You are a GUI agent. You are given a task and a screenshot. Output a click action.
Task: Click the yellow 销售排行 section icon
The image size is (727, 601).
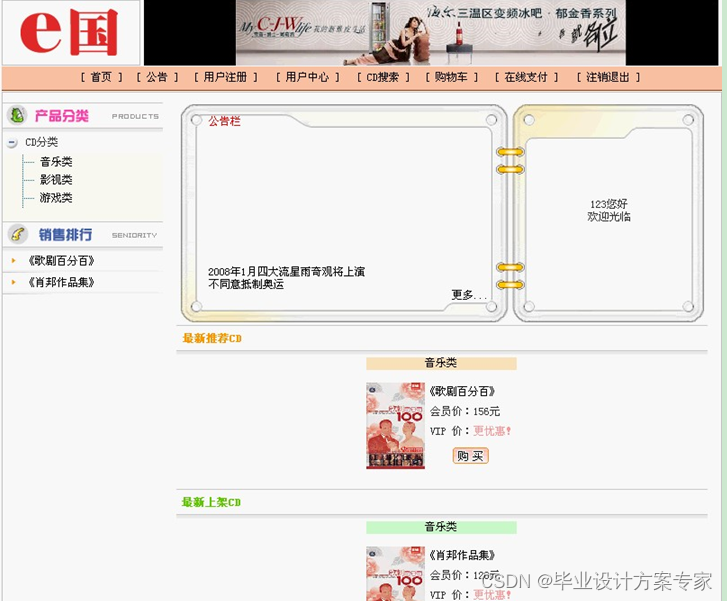[18, 234]
